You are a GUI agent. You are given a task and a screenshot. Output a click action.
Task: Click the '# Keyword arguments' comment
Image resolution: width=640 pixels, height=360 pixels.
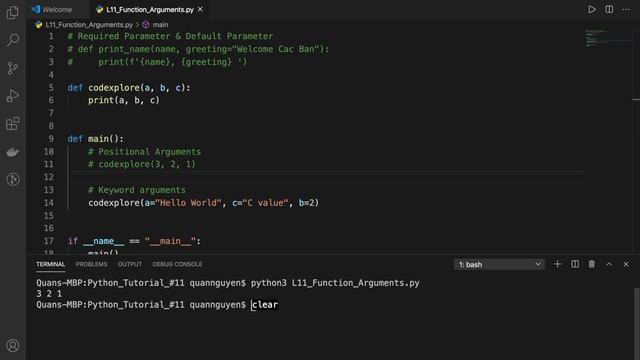pos(137,190)
